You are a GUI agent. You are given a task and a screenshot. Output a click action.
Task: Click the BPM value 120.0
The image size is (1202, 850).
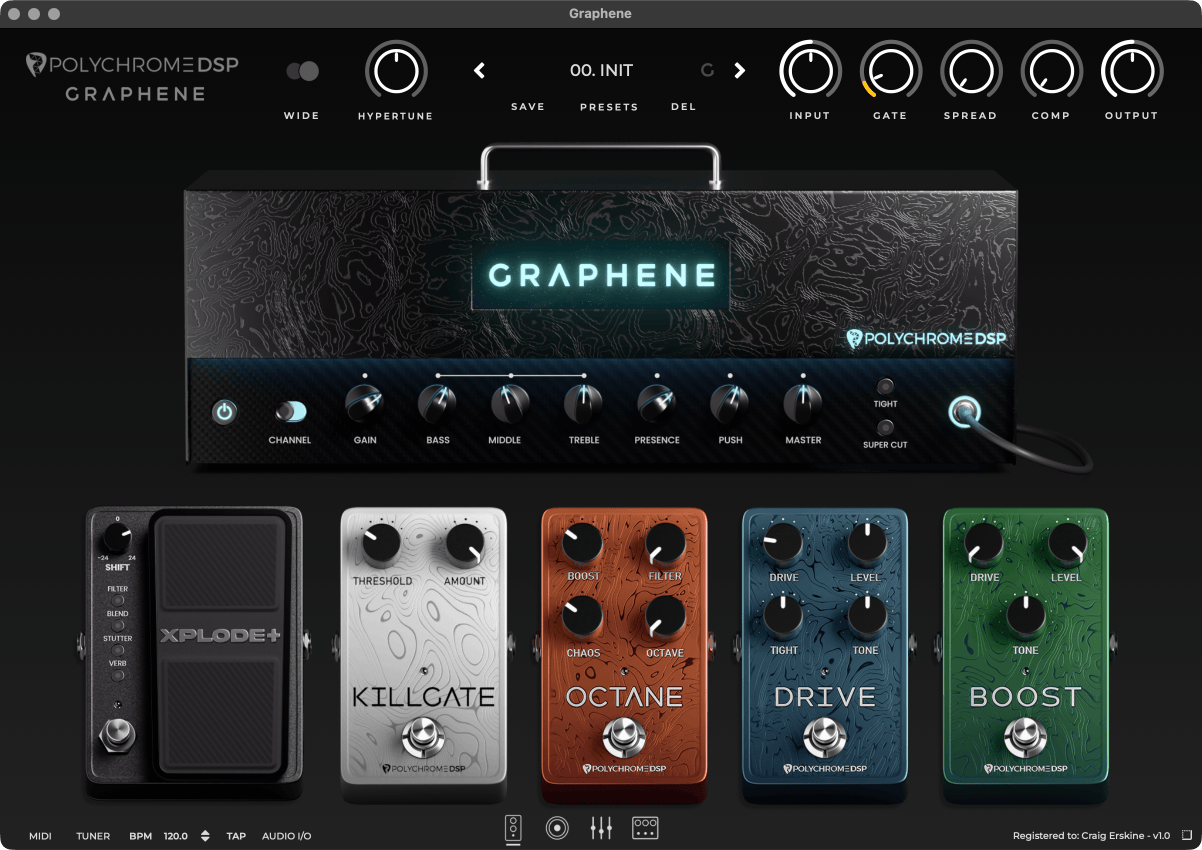coord(176,836)
